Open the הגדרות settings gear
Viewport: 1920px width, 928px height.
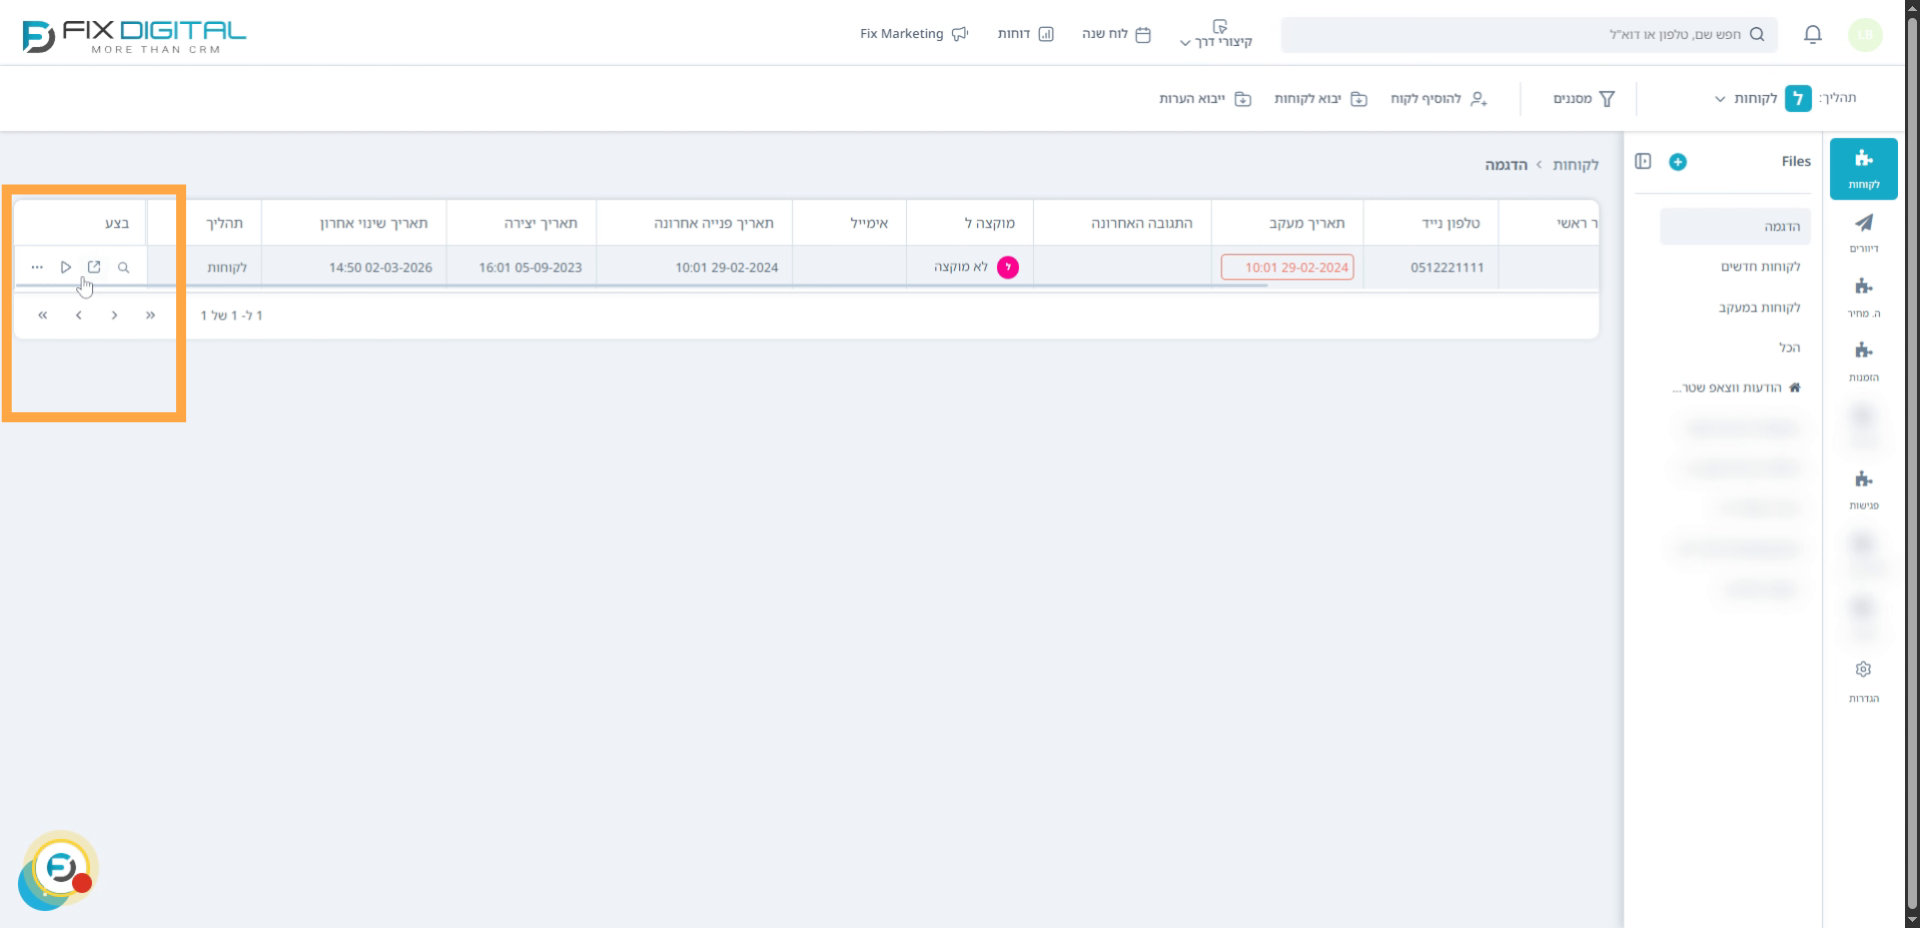(1863, 680)
